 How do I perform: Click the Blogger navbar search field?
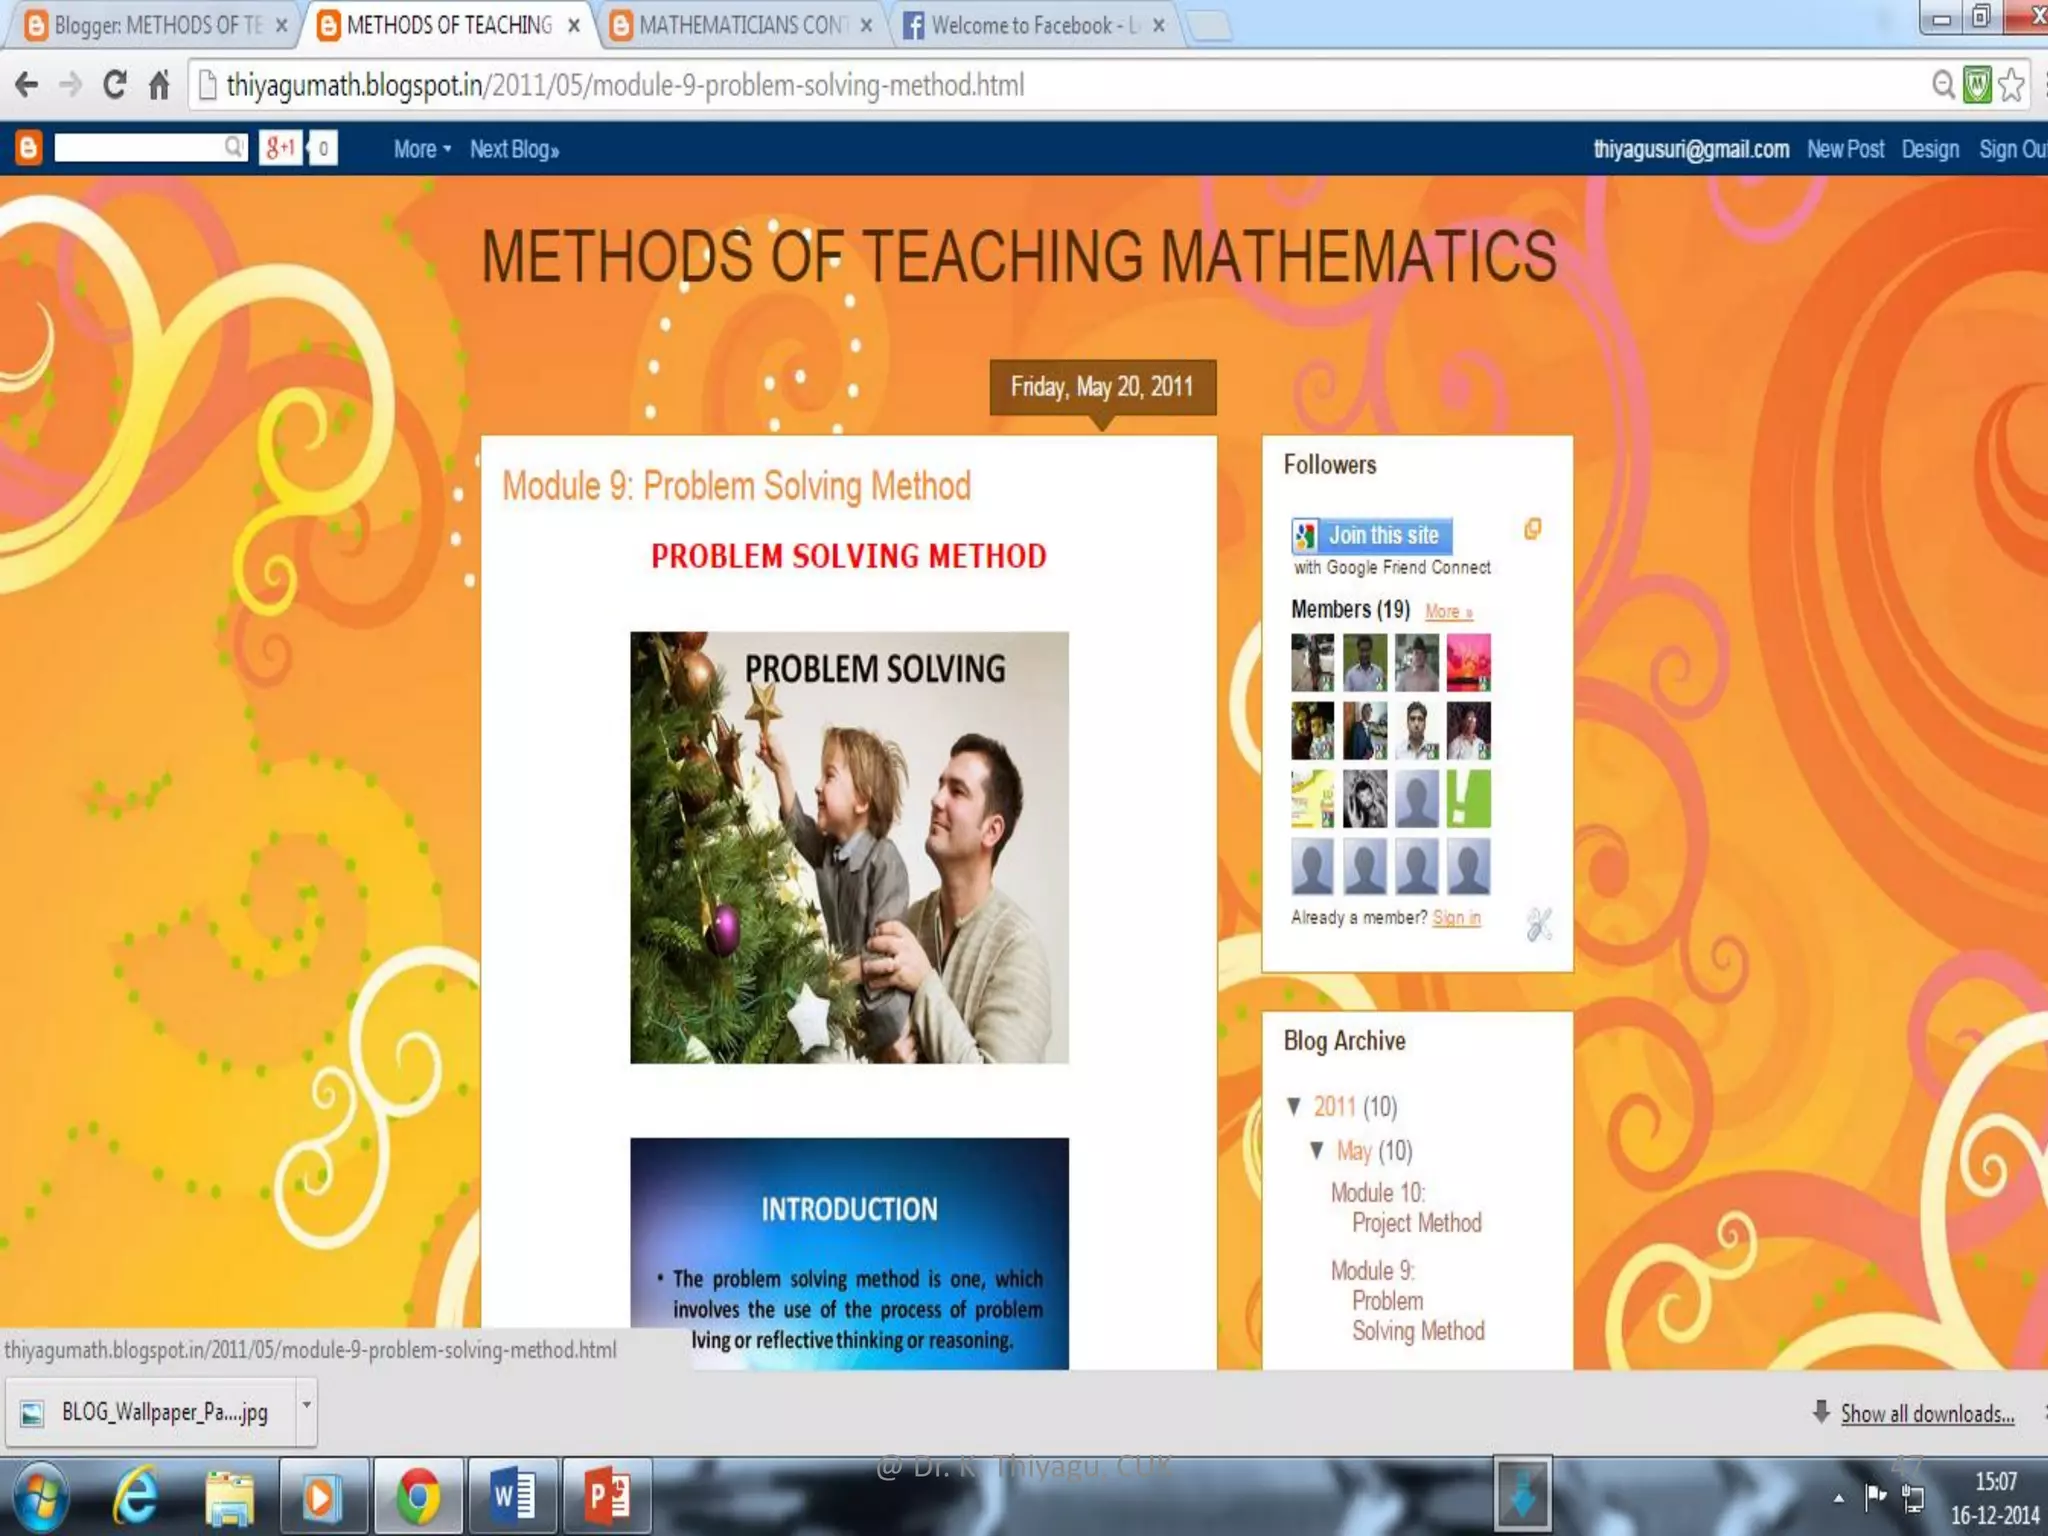140,148
